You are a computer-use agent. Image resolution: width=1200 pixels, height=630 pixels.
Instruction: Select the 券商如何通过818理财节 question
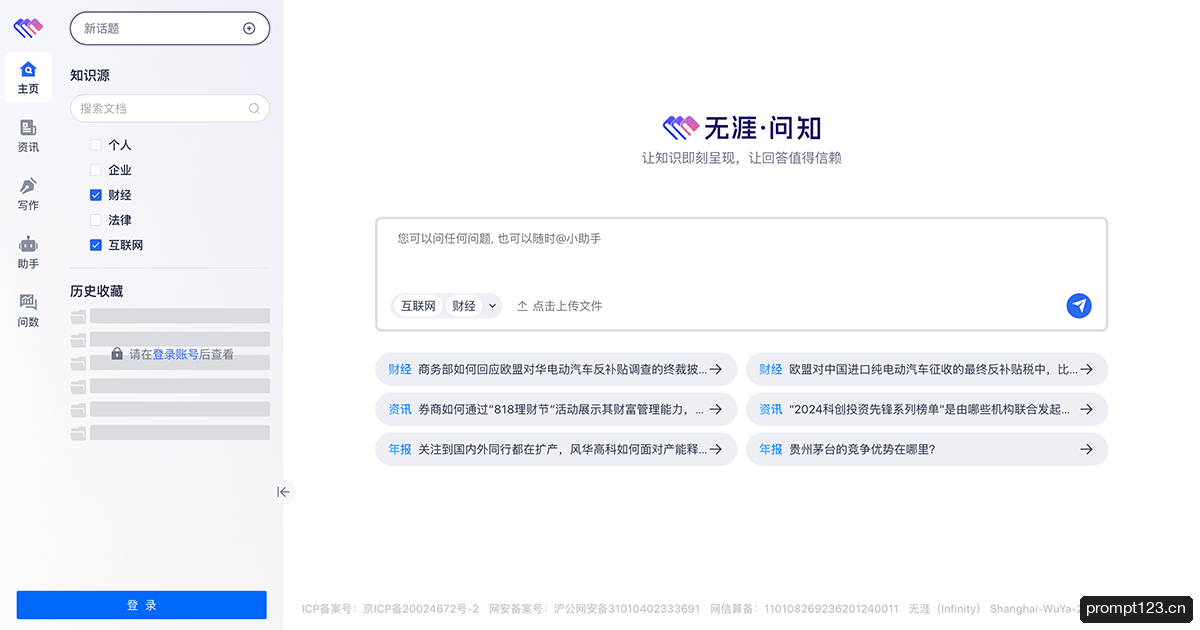pos(556,409)
